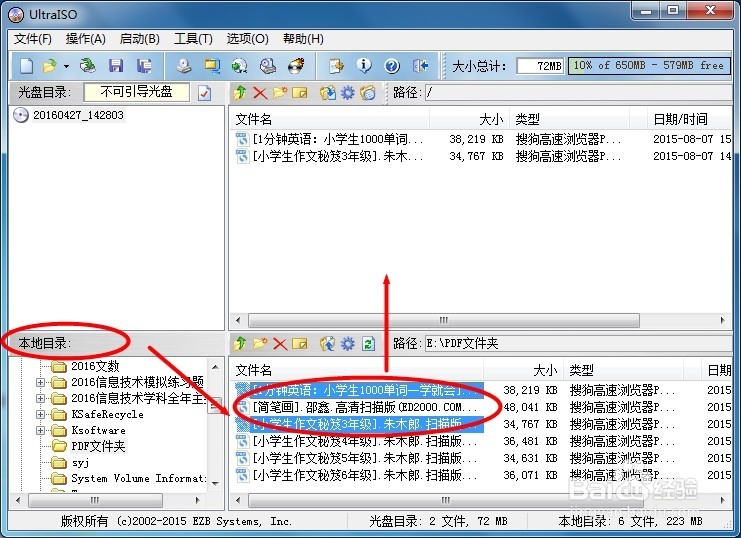Image resolution: width=741 pixels, height=538 pixels.
Task: Open the 帮助(H) menu
Action: pos(303,39)
